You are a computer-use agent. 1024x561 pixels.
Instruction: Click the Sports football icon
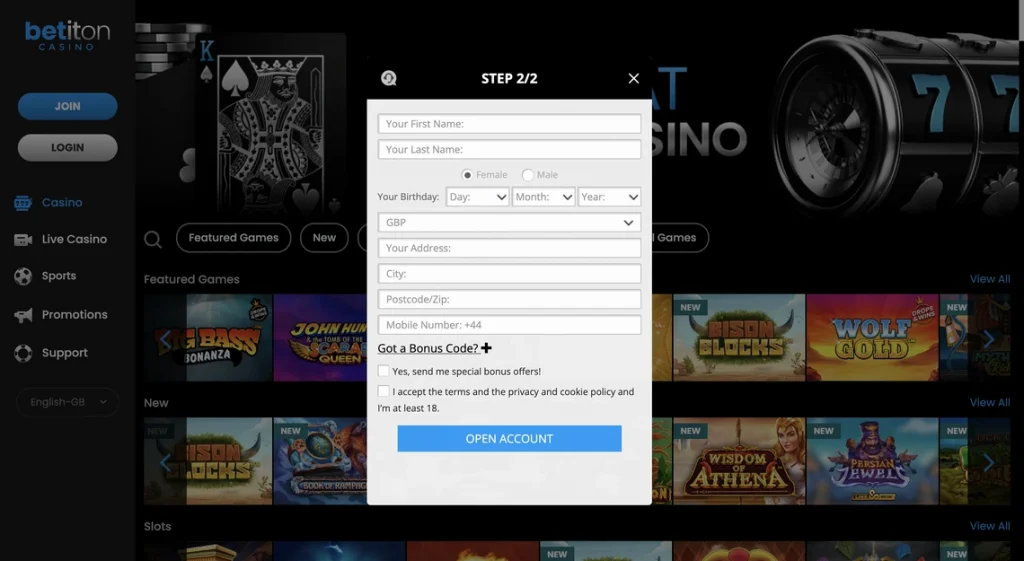click(x=23, y=276)
